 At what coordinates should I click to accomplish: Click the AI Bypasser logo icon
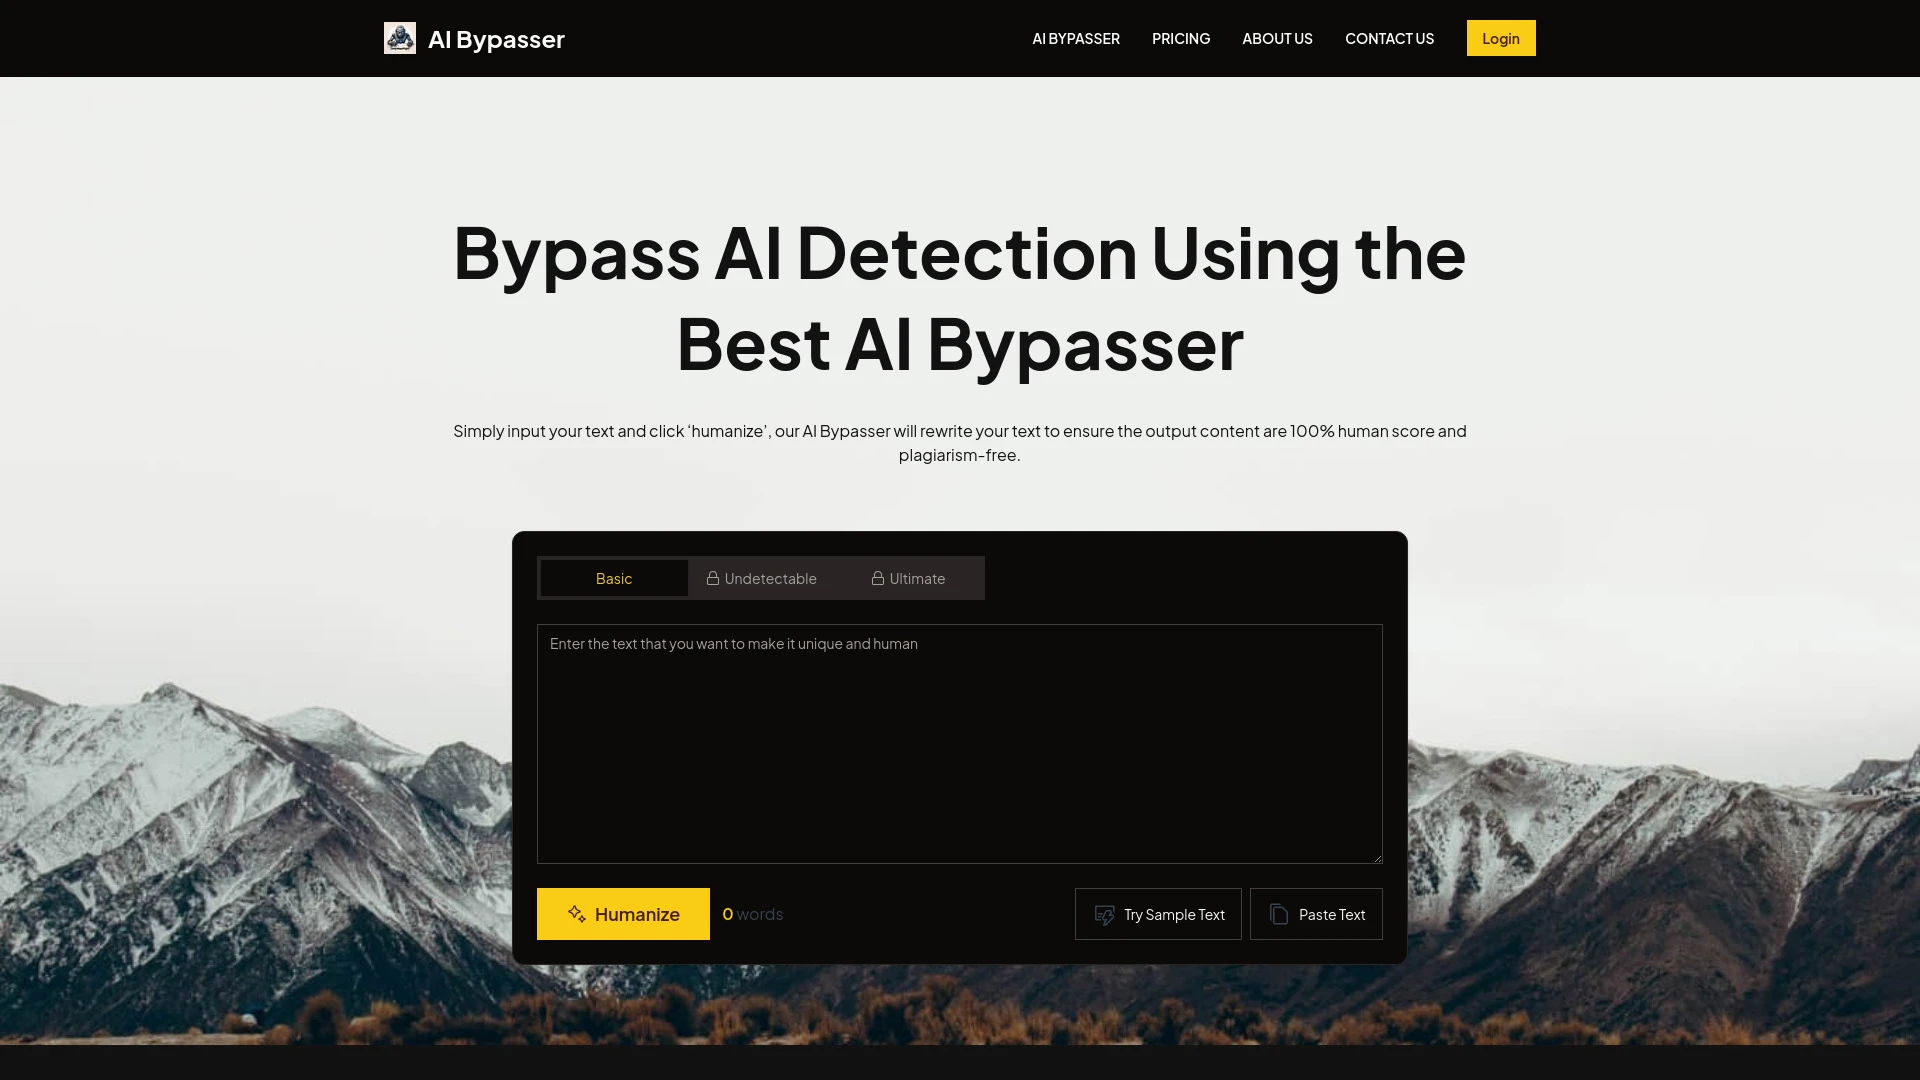(x=400, y=38)
